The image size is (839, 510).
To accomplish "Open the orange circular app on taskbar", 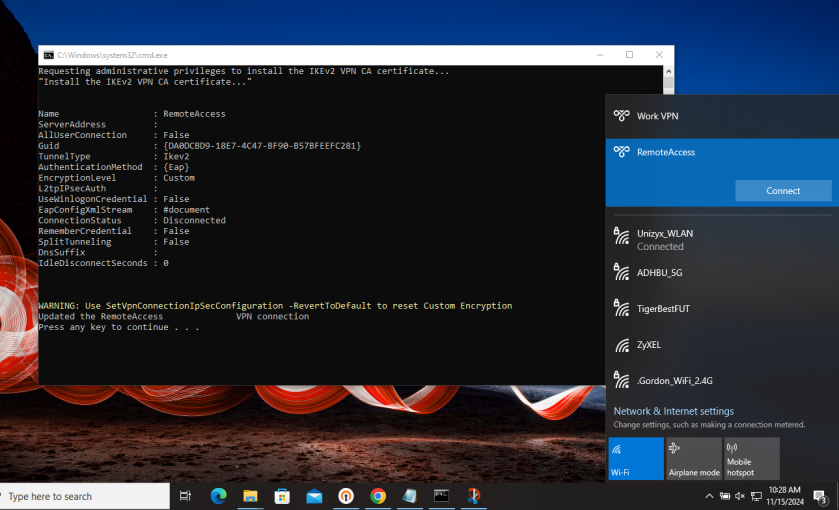I will coord(346,496).
